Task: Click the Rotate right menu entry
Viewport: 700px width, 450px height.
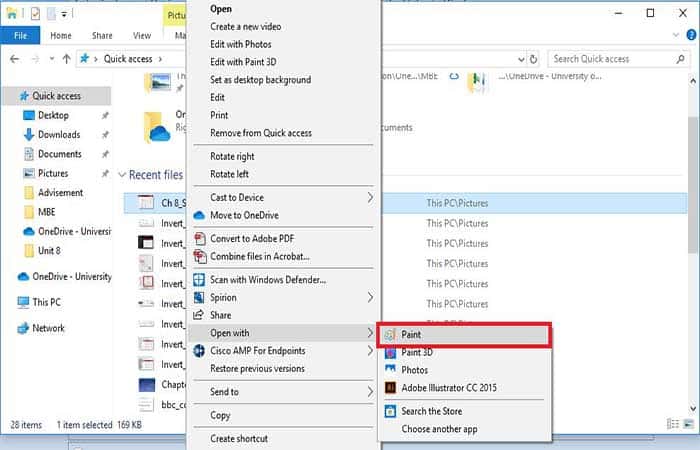Action: point(232,157)
